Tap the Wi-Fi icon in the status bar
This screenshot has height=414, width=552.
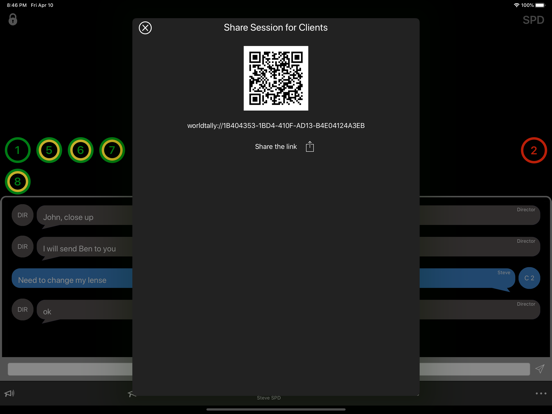click(x=517, y=5)
